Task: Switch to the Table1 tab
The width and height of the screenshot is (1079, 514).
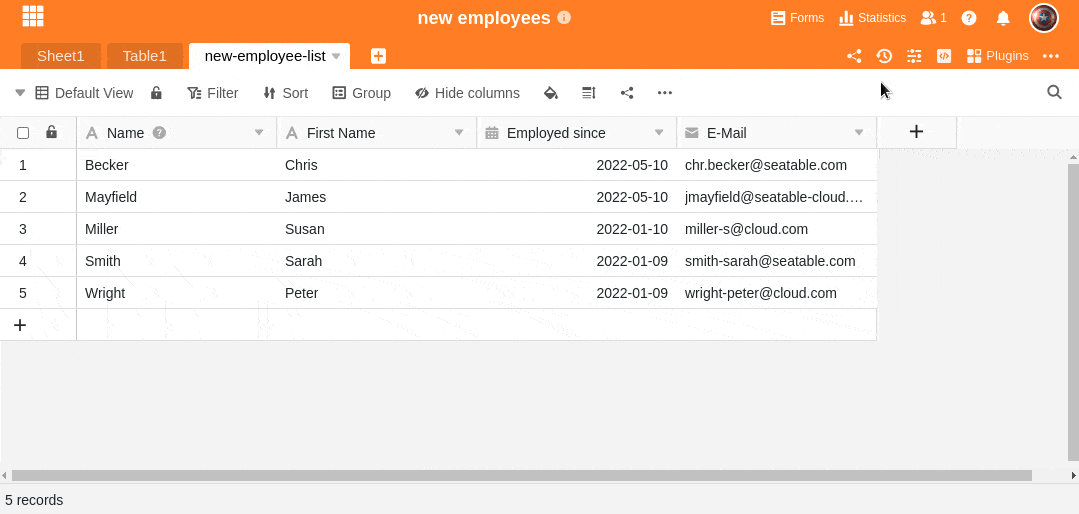Action: pyautogui.click(x=144, y=56)
